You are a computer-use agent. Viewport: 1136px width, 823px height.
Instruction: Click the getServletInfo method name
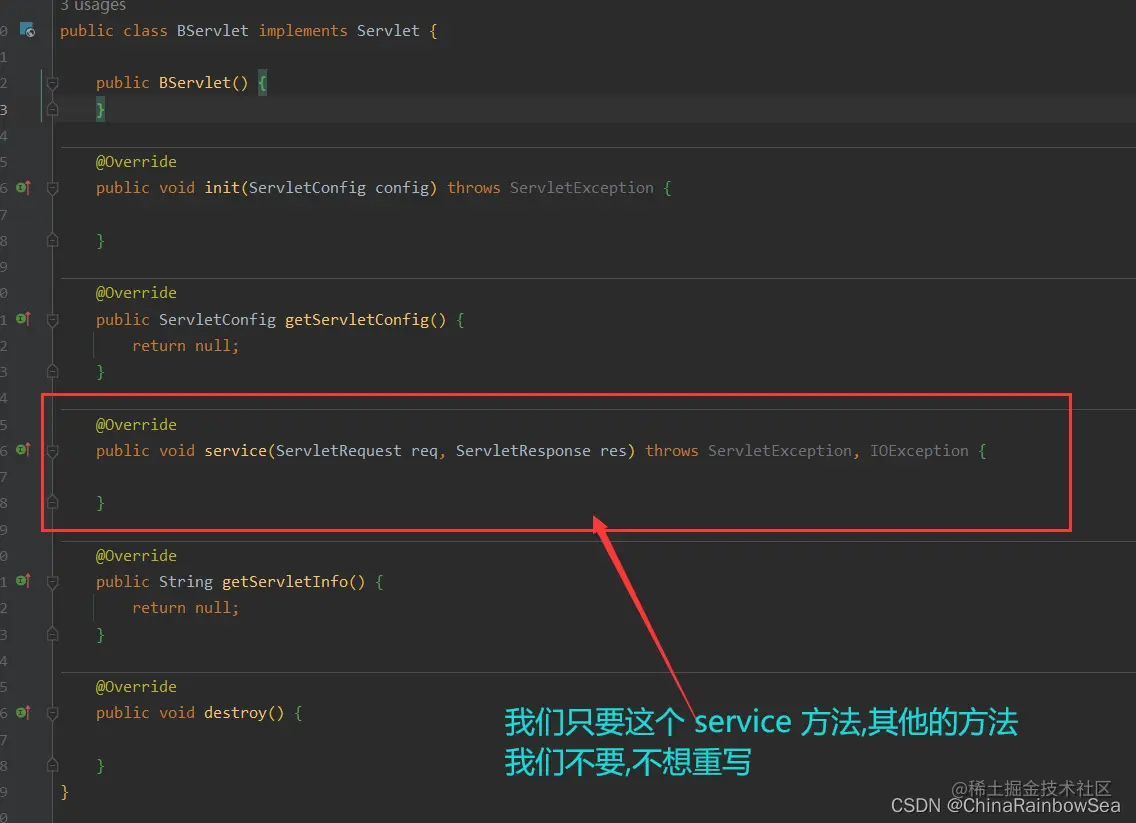click(285, 582)
